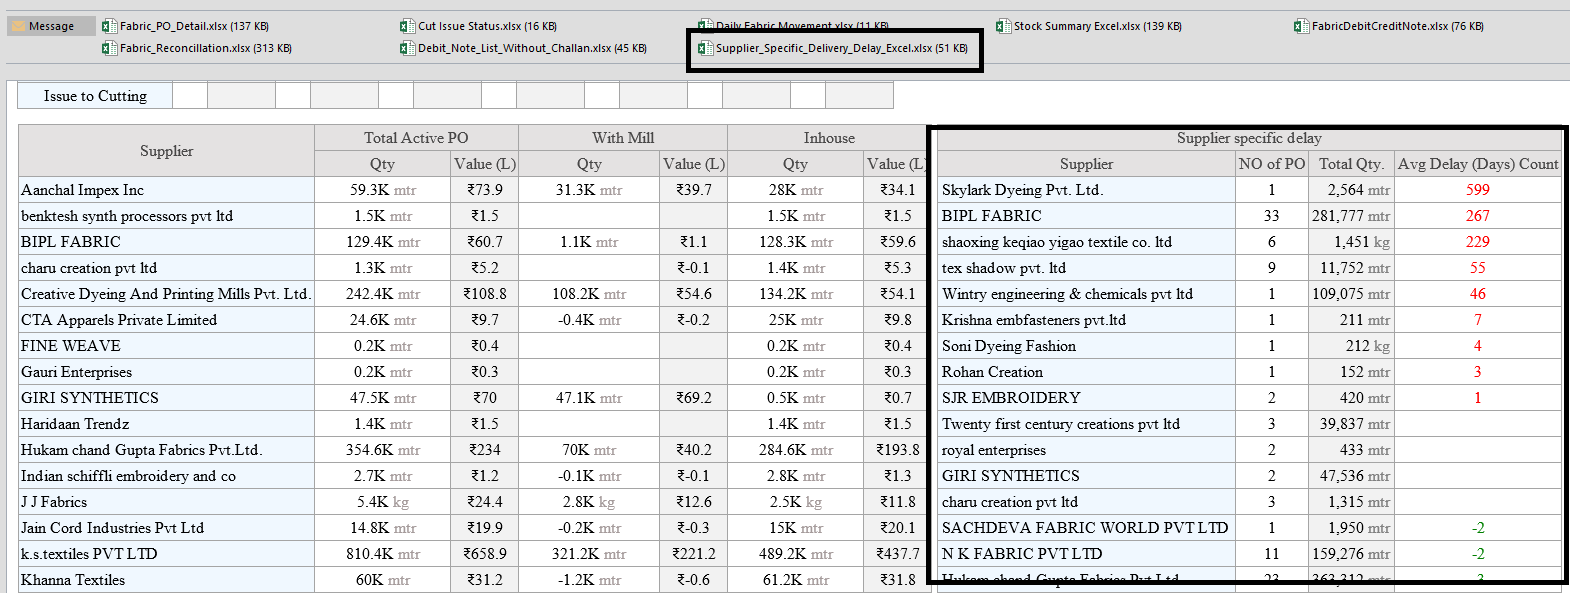The width and height of the screenshot is (1570, 593).
Task: Select Aanchal Impex Inc supplier row
Action: pos(167,190)
